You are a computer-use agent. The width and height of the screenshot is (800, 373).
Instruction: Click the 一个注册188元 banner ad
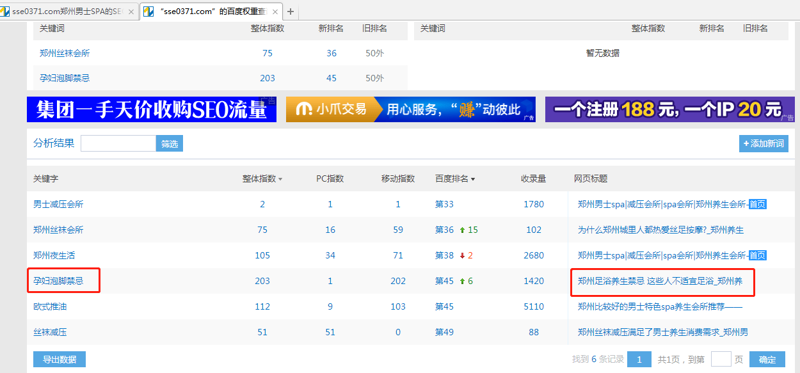pyautogui.click(x=670, y=109)
